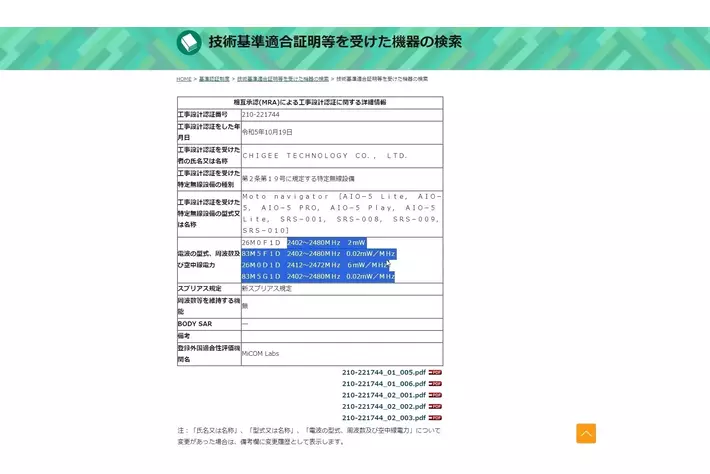Go to HOME in the breadcrumb
710x474 pixels.
[x=184, y=79]
